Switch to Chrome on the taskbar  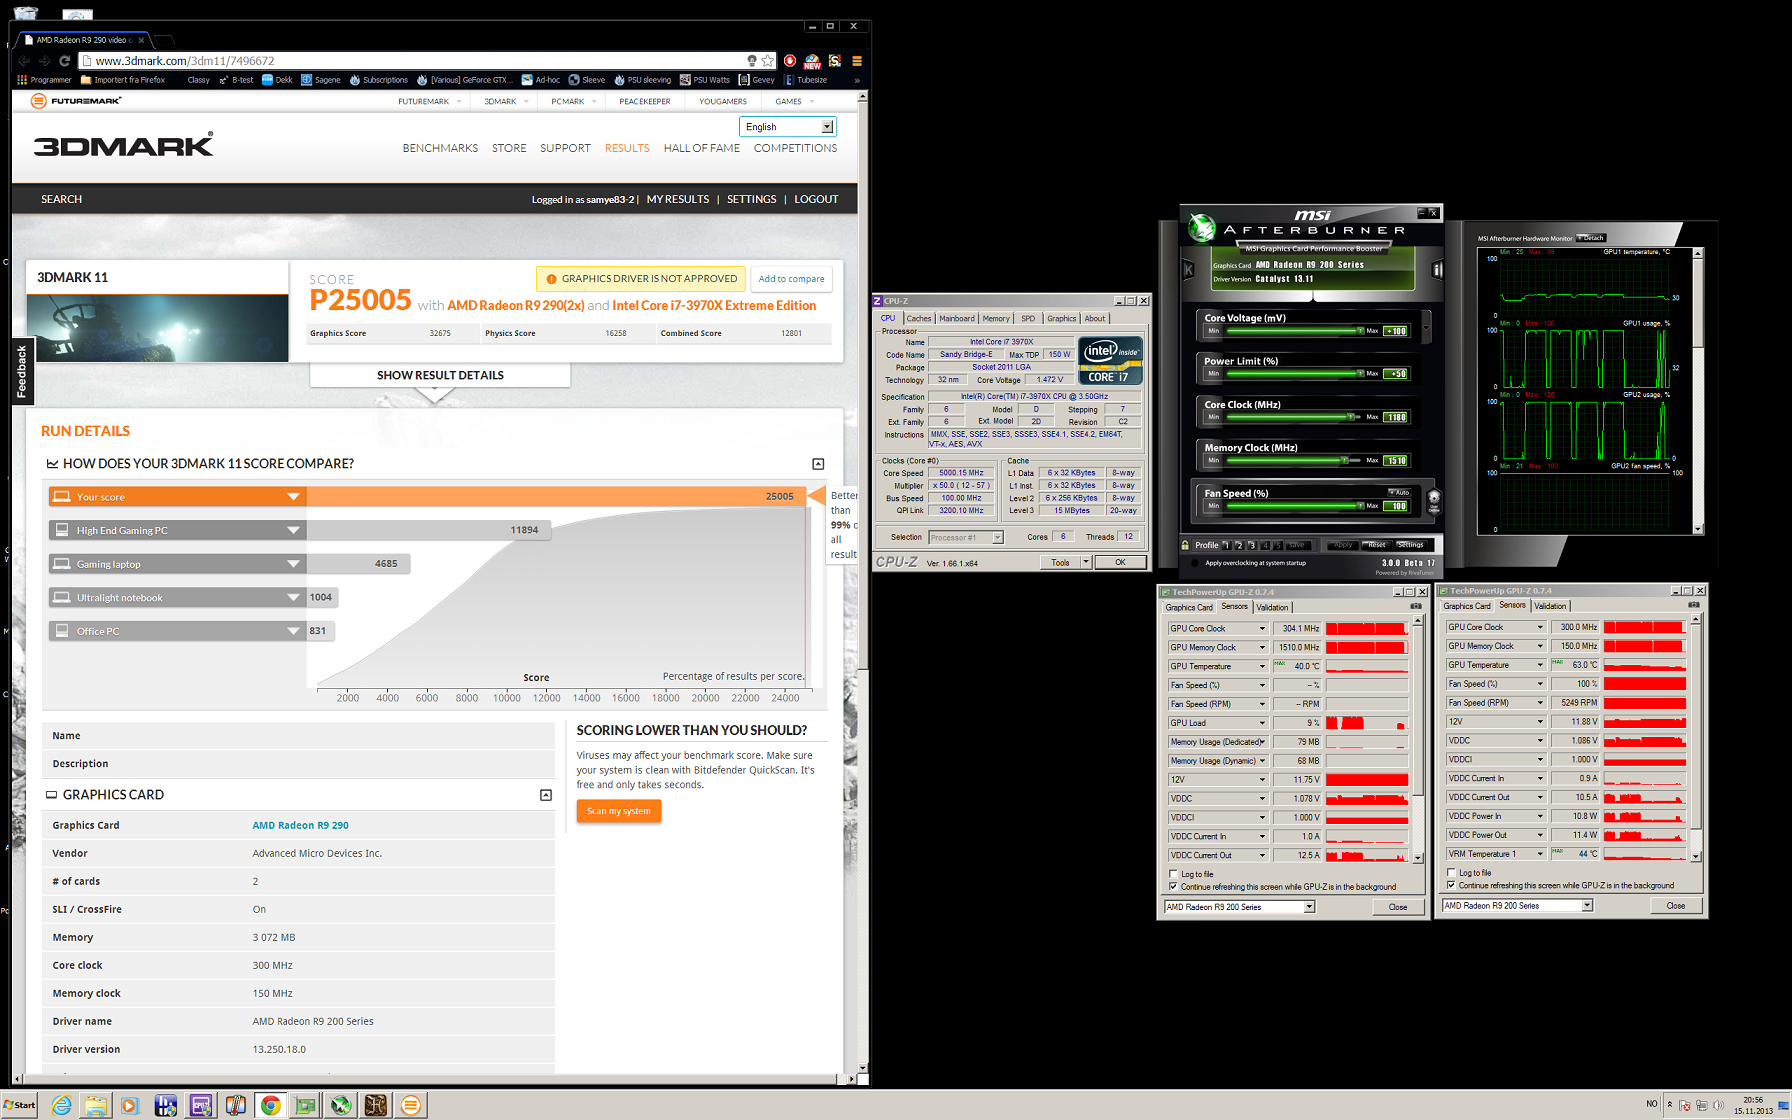pos(270,1105)
